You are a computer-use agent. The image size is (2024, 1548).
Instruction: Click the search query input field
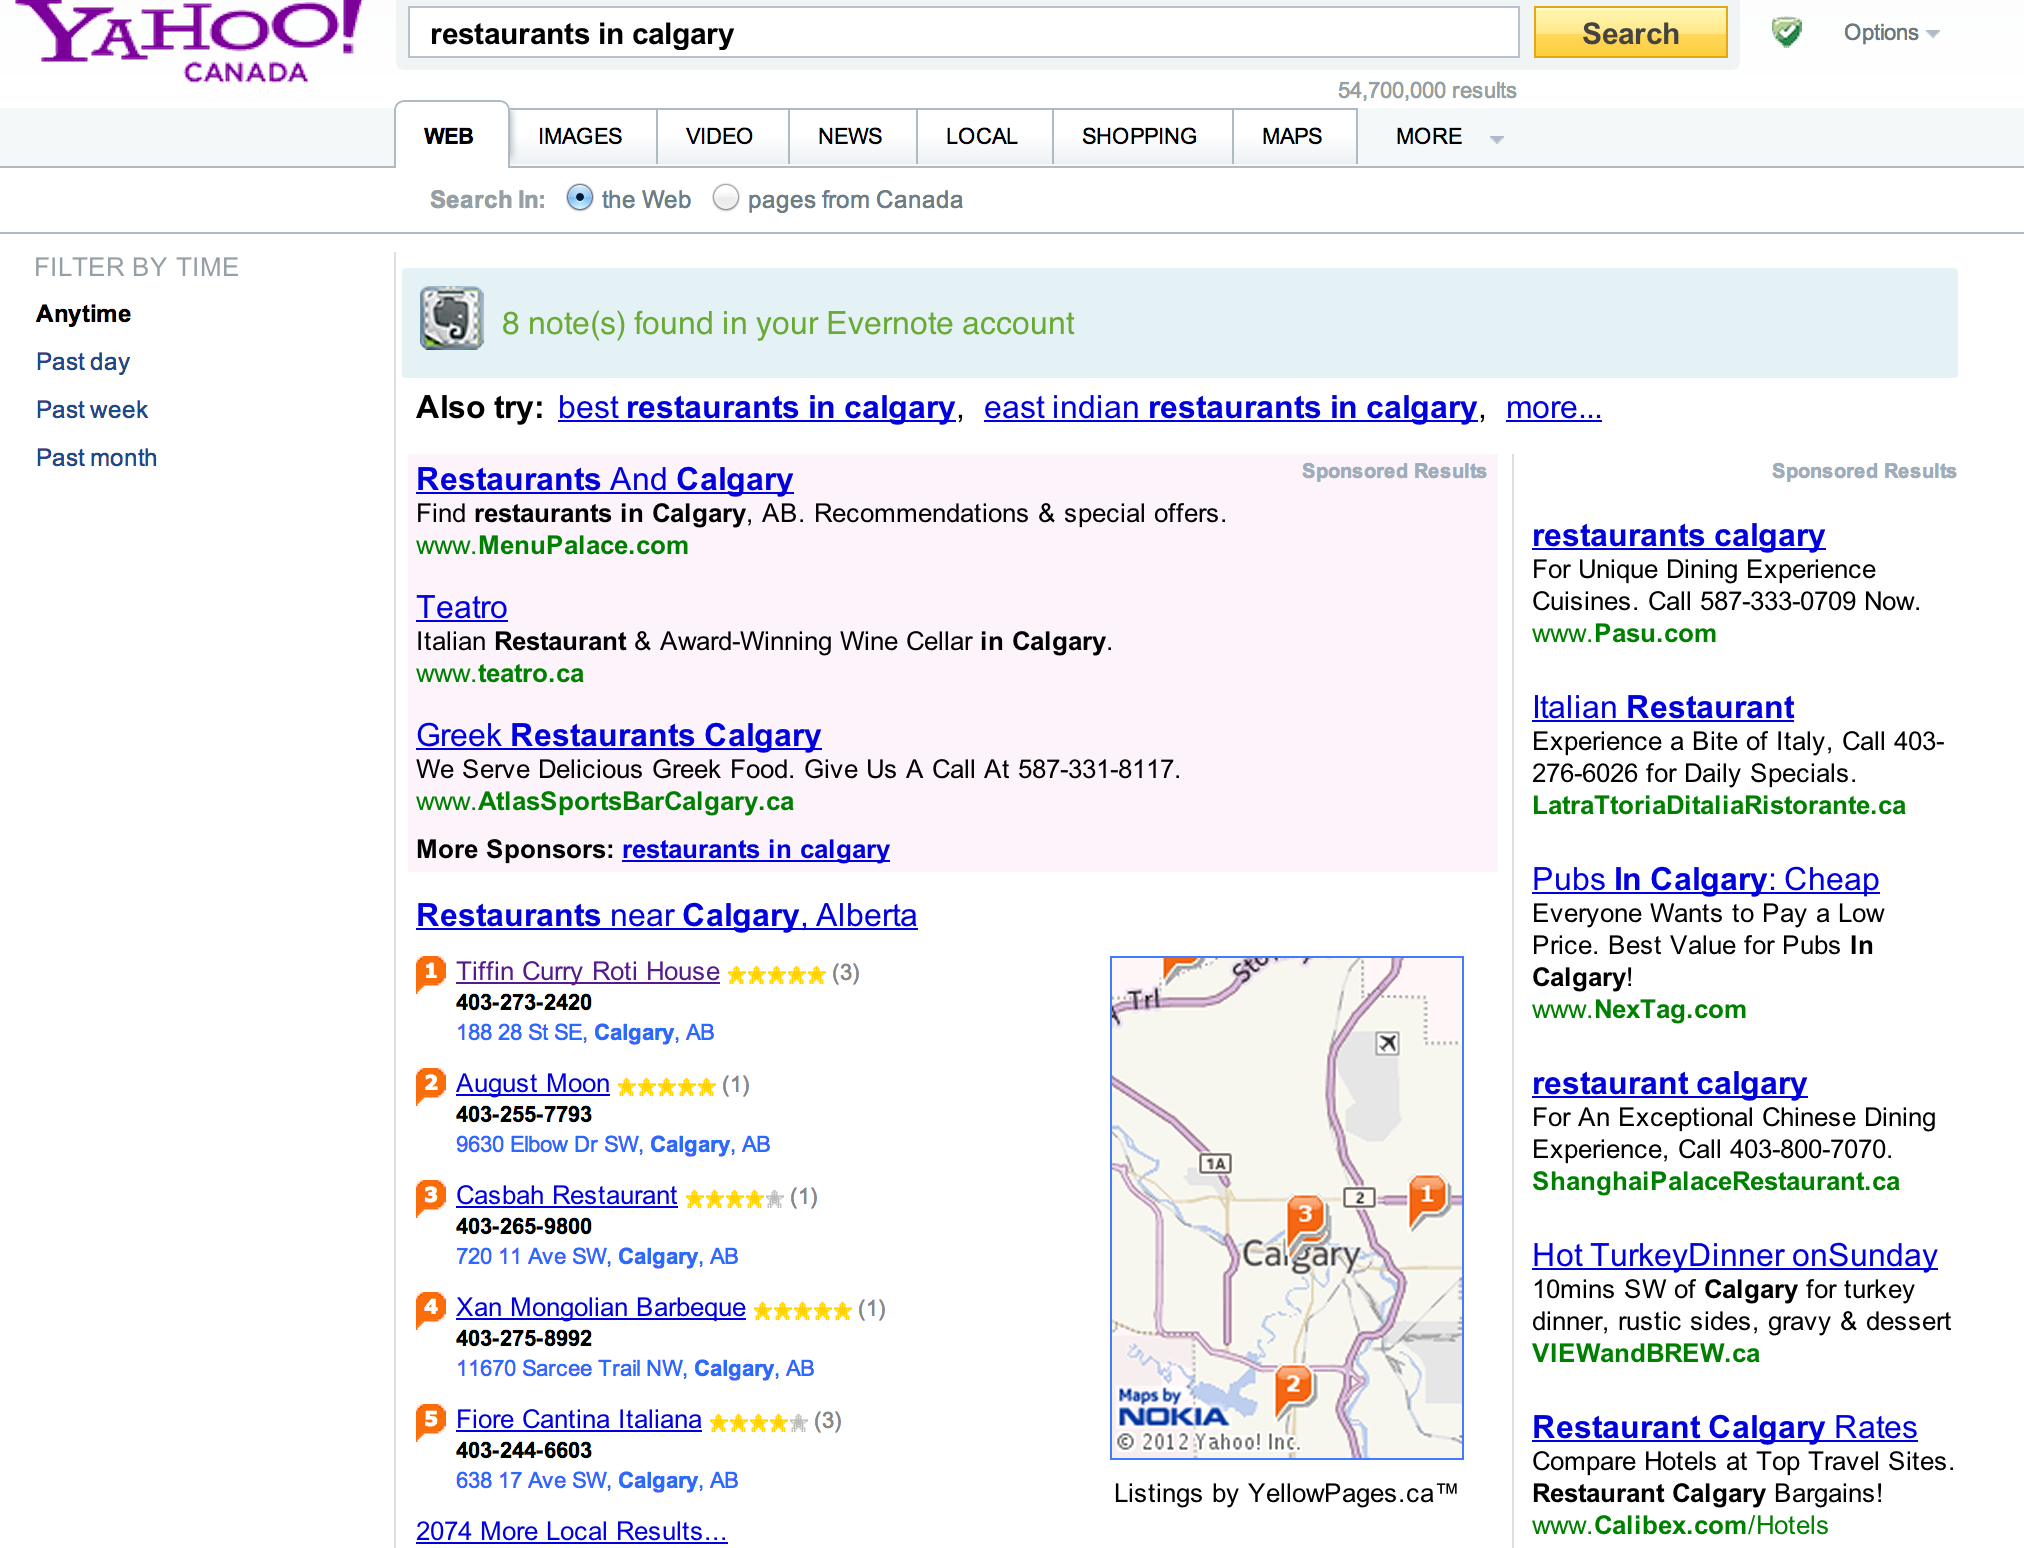coord(964,33)
